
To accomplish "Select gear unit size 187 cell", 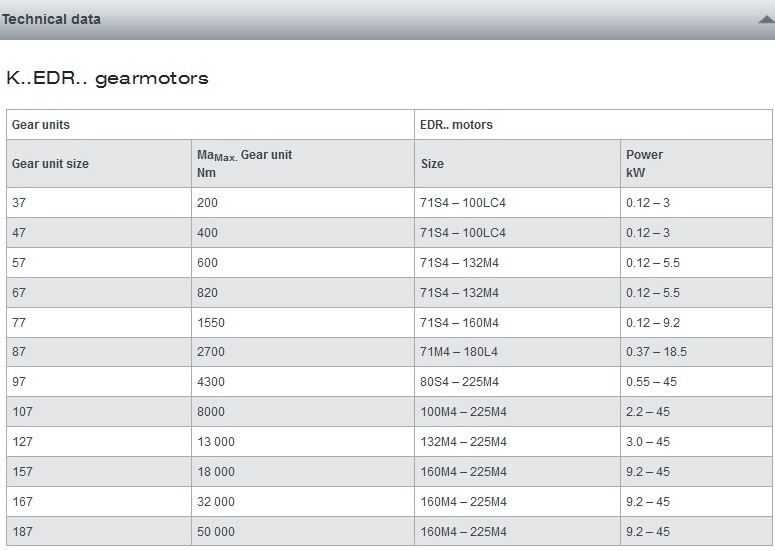I will 99,532.
